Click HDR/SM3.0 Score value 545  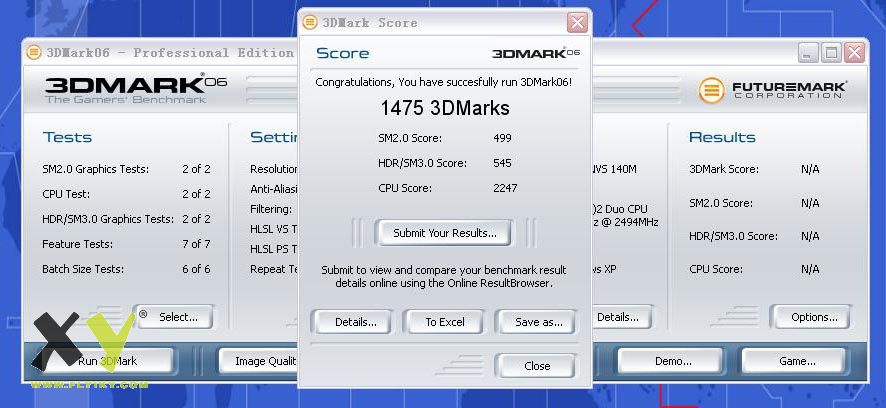coord(502,163)
